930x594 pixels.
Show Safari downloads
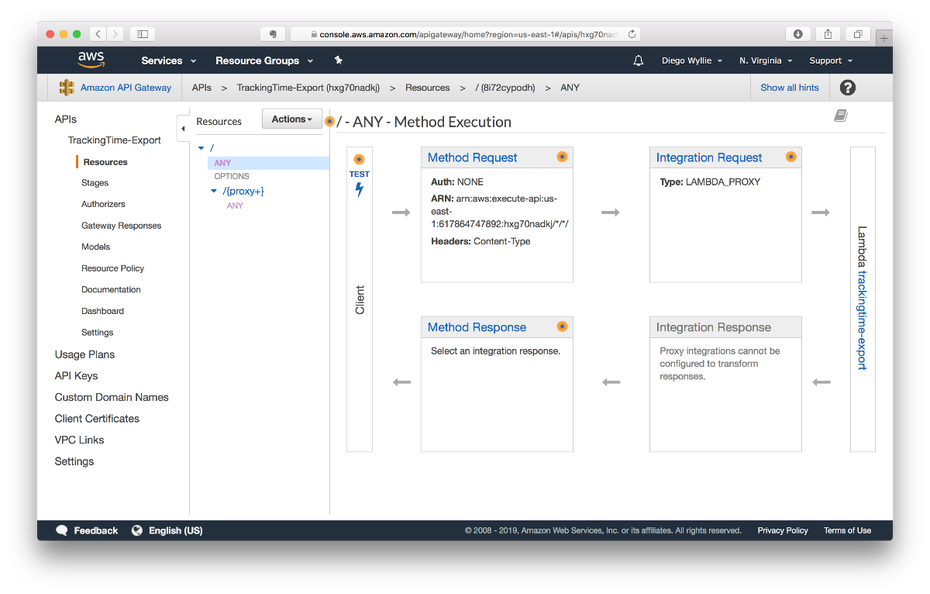[798, 34]
